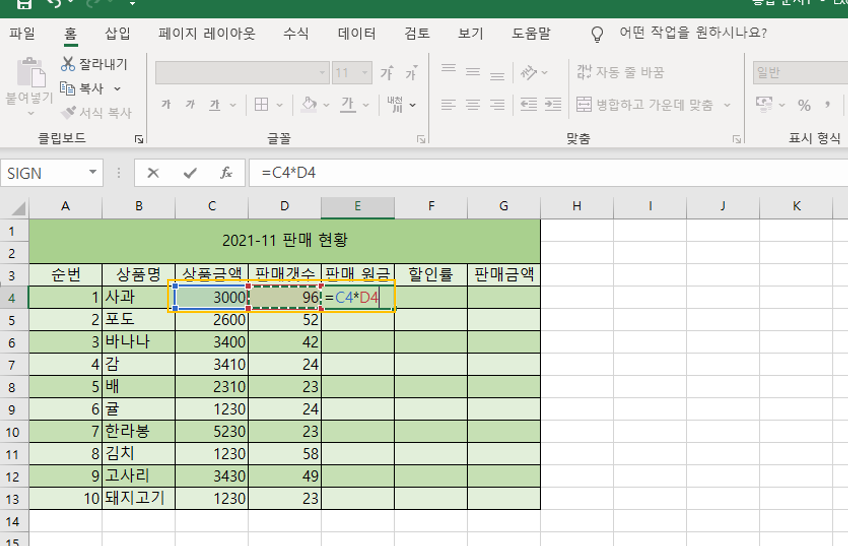Open font color dropdown arrow
This screenshot has height=546, width=848.
pyautogui.click(x=366, y=105)
